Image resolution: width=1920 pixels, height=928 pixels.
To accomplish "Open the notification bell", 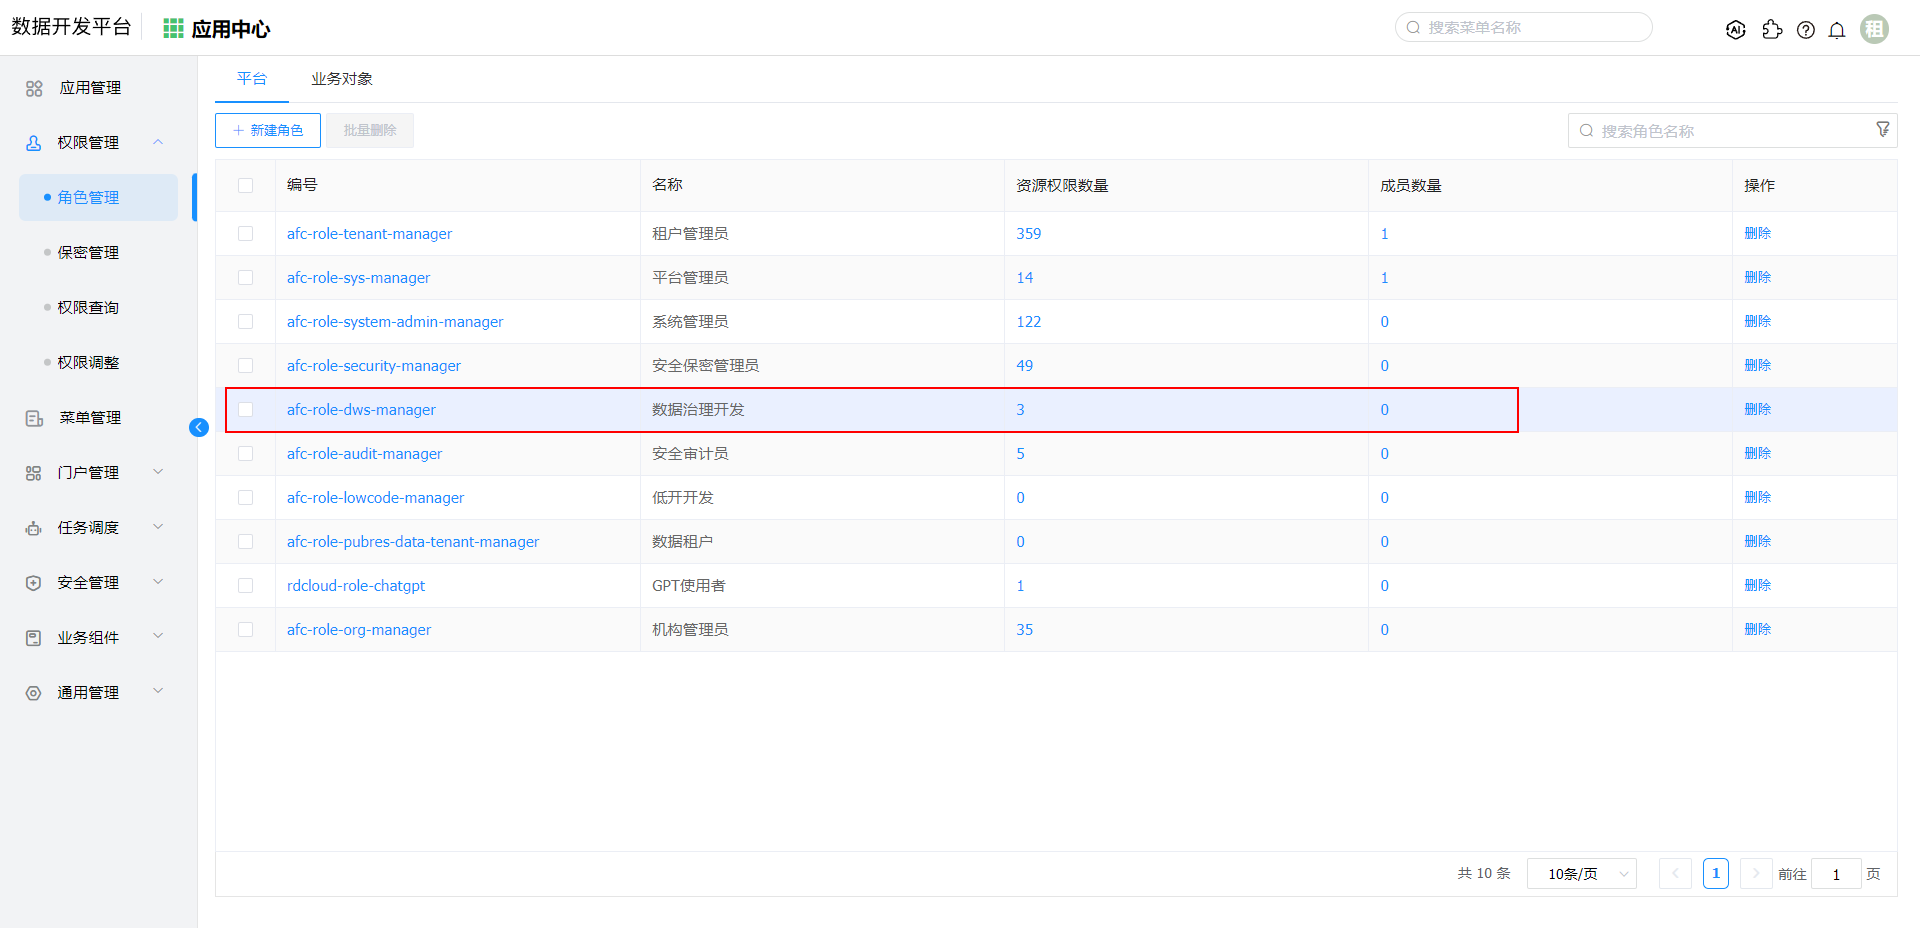I will pos(1837,30).
